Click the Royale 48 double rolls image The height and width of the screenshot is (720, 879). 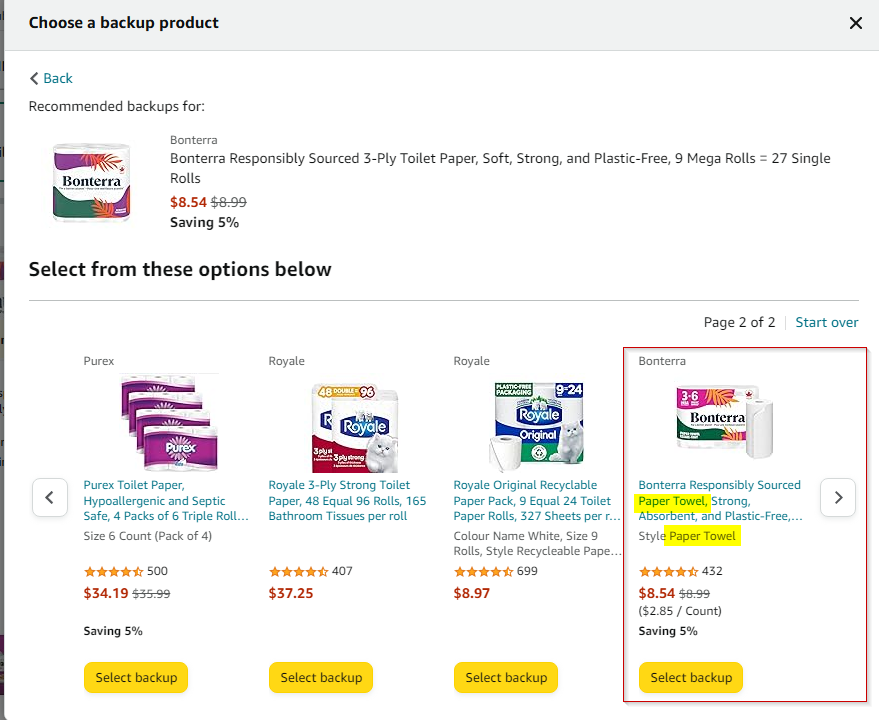354,423
